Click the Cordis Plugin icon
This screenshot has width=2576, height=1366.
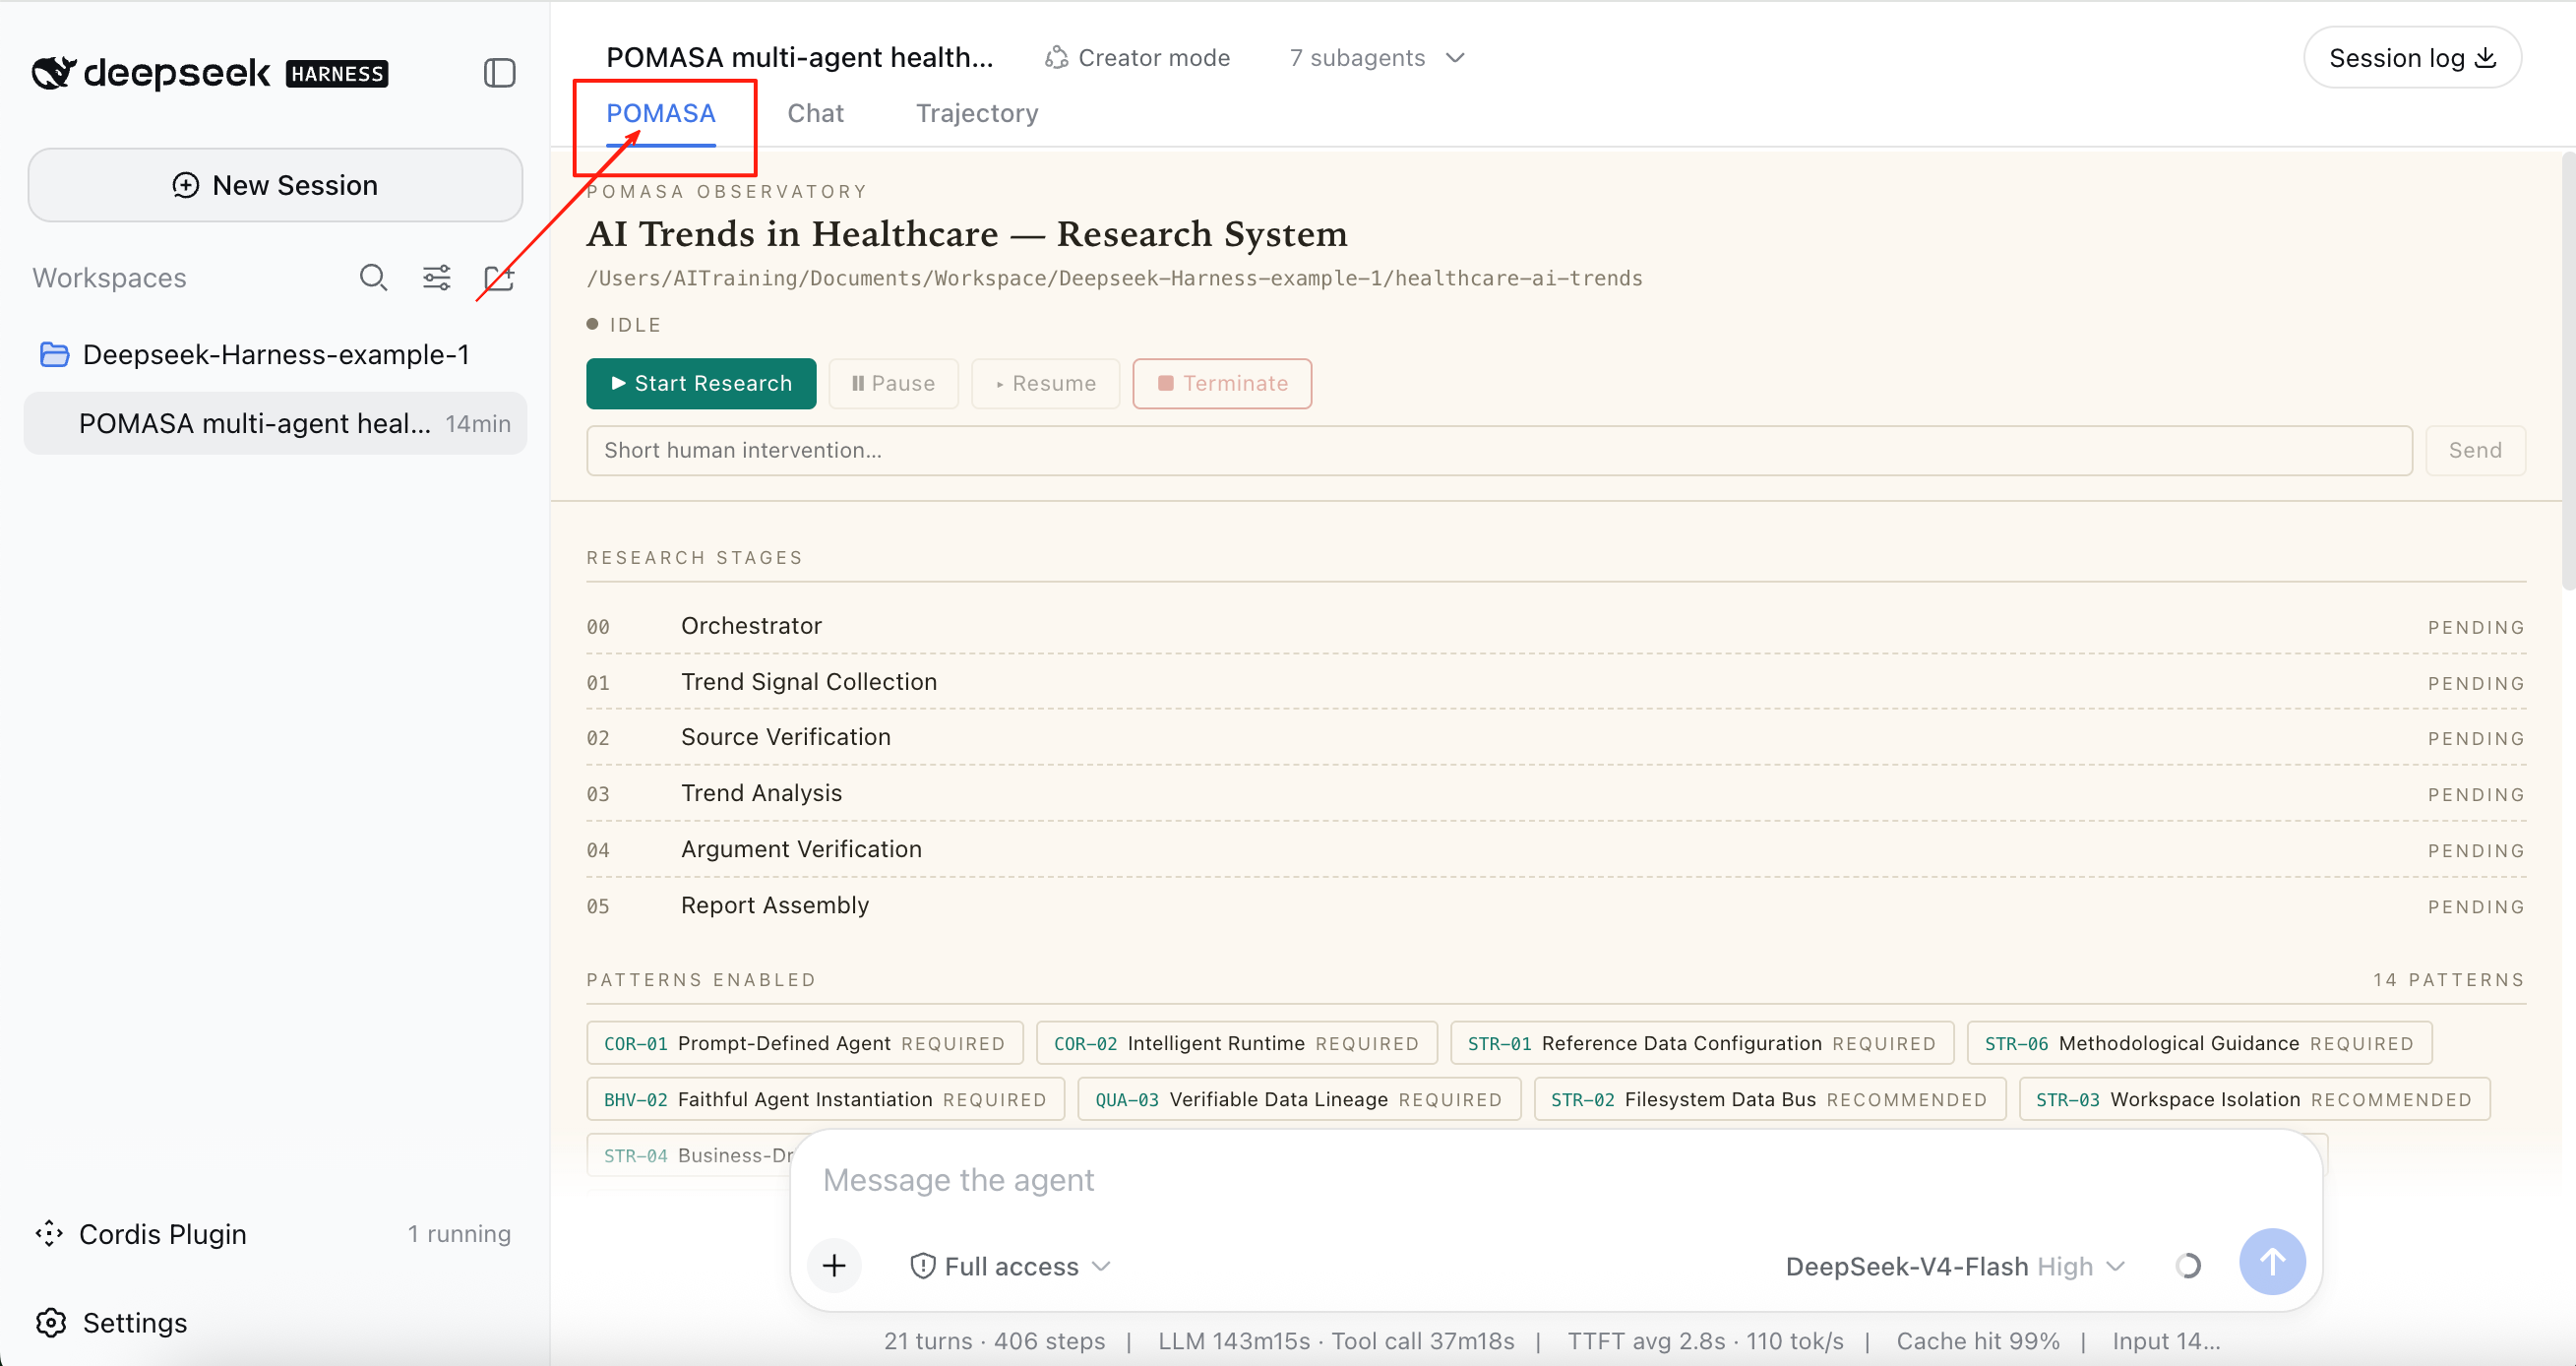[x=49, y=1233]
